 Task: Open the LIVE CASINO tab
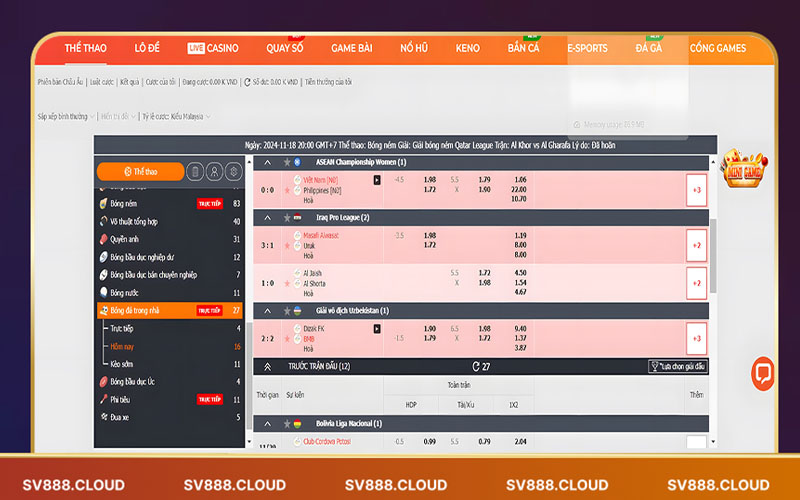(x=213, y=48)
